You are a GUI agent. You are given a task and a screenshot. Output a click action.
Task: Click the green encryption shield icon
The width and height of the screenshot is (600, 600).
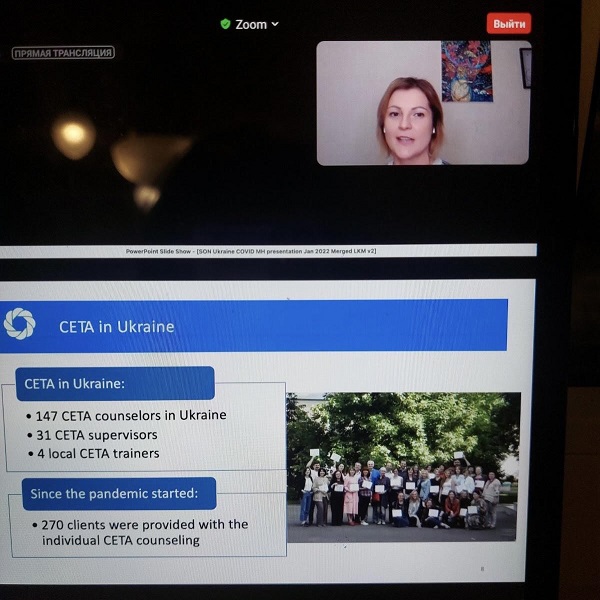pyautogui.click(x=225, y=24)
